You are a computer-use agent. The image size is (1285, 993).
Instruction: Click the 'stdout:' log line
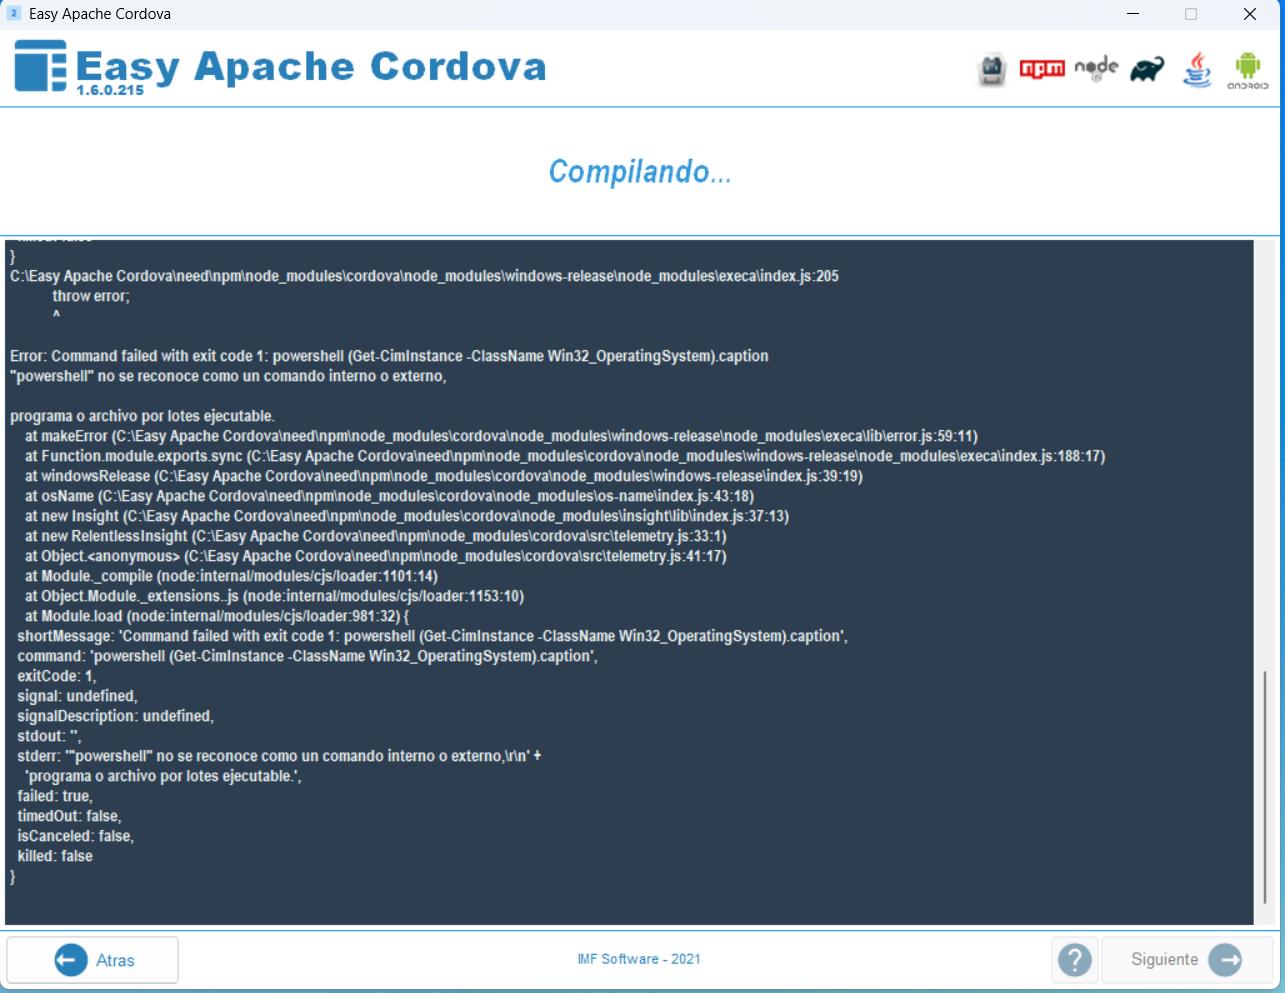click(49, 736)
